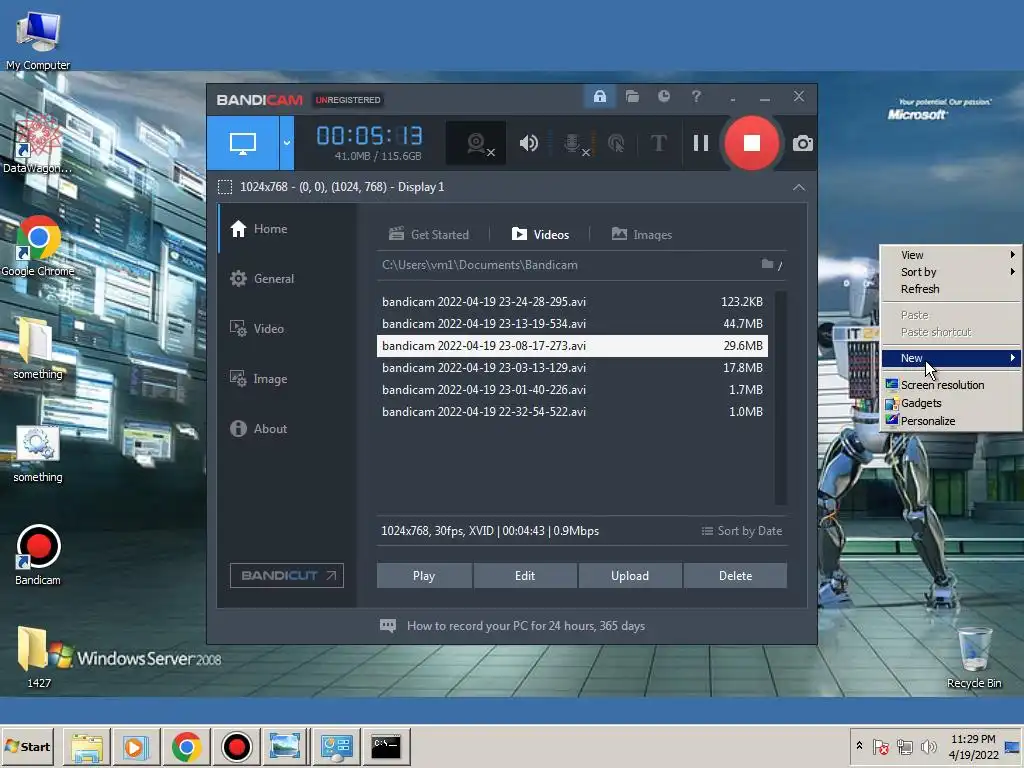Click the Google Chrome desktop shortcut
1024x768 pixels.
[38, 247]
